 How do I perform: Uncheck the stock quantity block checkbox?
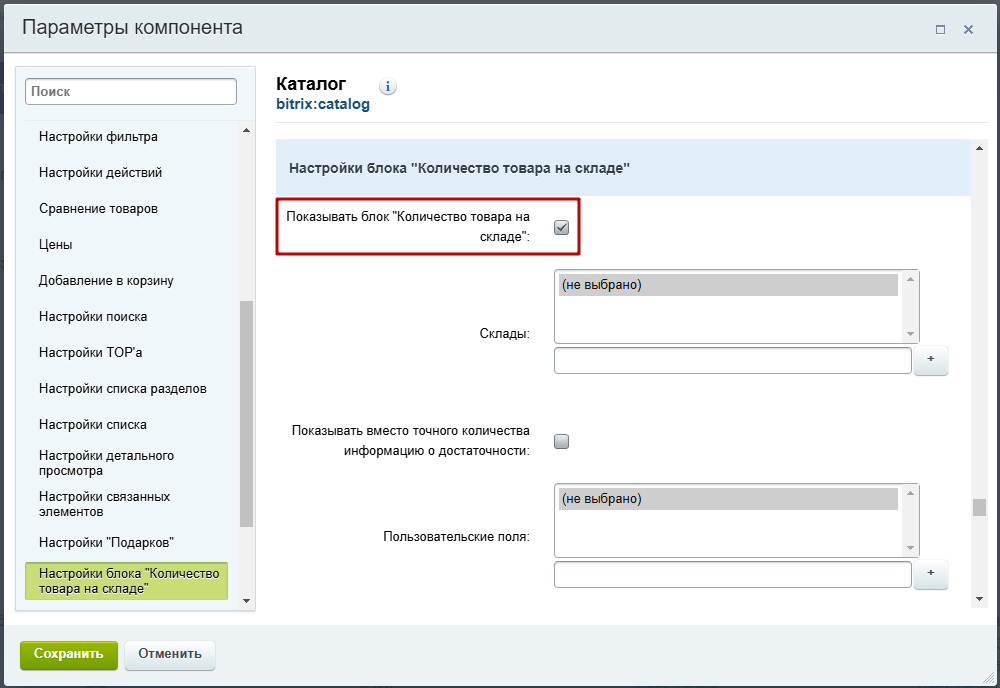pyautogui.click(x=561, y=227)
